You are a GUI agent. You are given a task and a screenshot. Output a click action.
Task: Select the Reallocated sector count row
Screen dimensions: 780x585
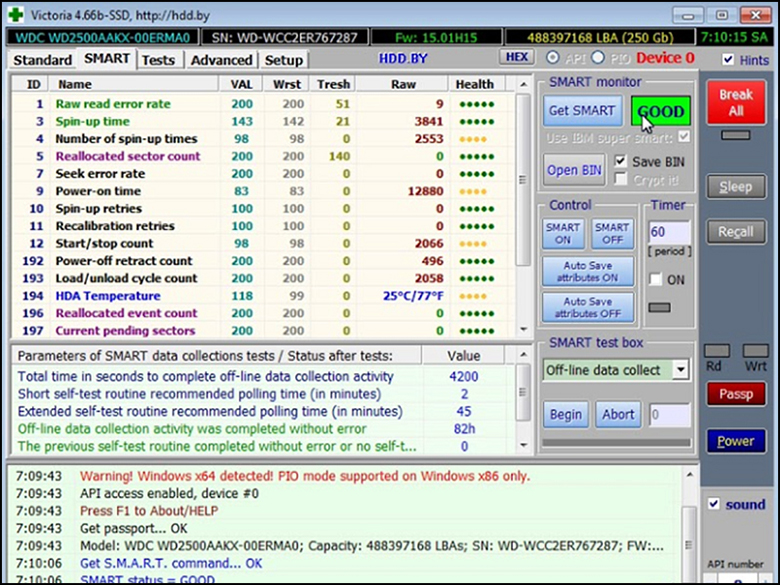pyautogui.click(x=128, y=156)
